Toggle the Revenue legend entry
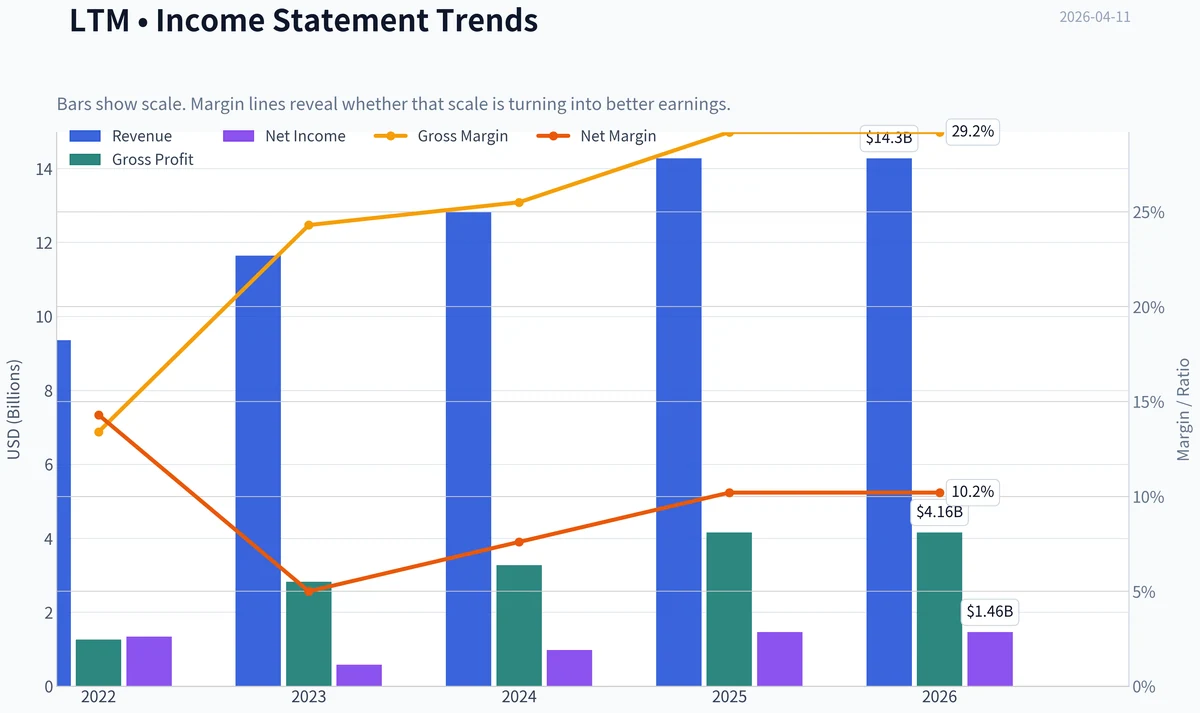Viewport: 1200px width, 713px height. click(x=121, y=136)
